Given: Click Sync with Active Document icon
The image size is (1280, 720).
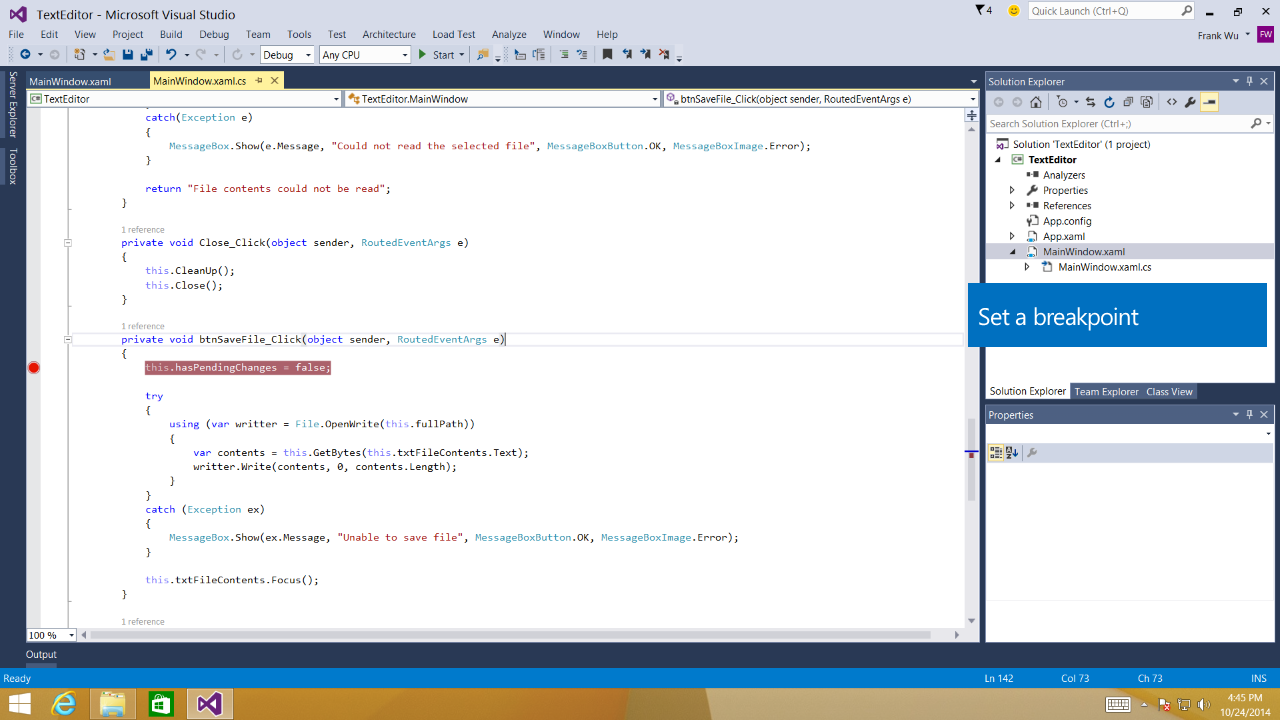Looking at the screenshot, I should 1090,102.
